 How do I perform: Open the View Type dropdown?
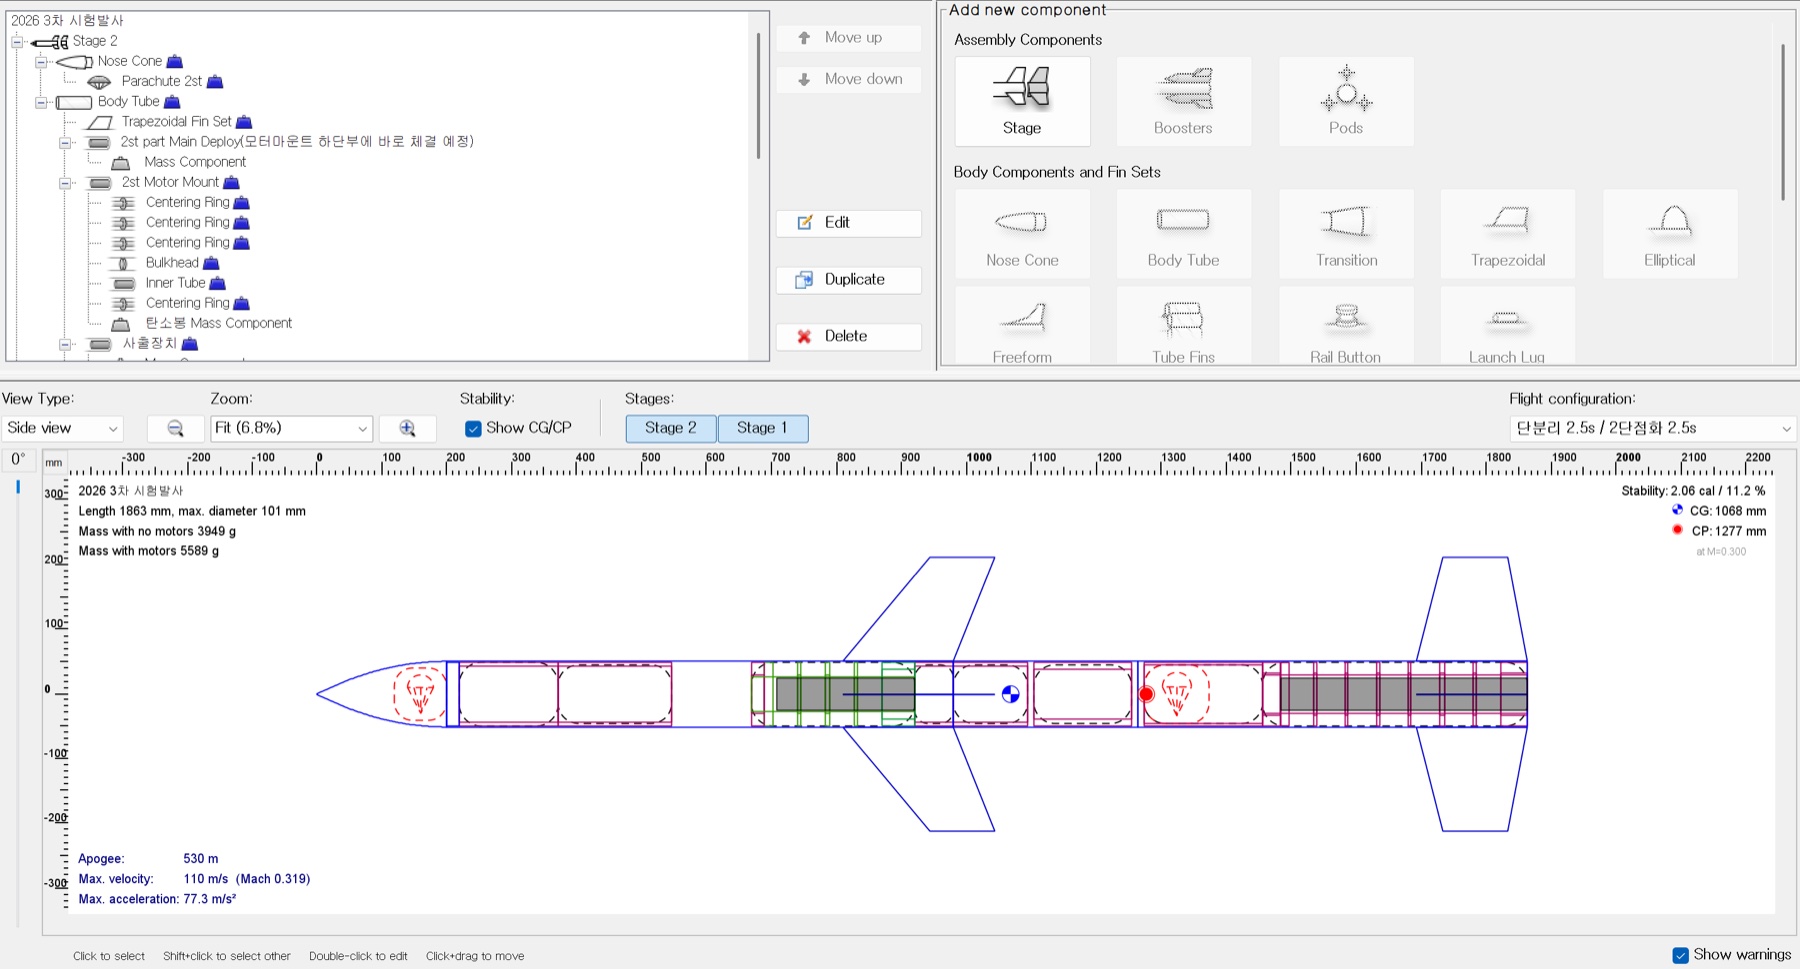pyautogui.click(x=62, y=428)
